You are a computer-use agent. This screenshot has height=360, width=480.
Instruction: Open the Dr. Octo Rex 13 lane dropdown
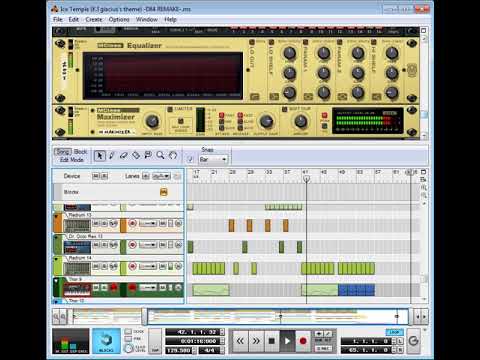[x=148, y=245]
